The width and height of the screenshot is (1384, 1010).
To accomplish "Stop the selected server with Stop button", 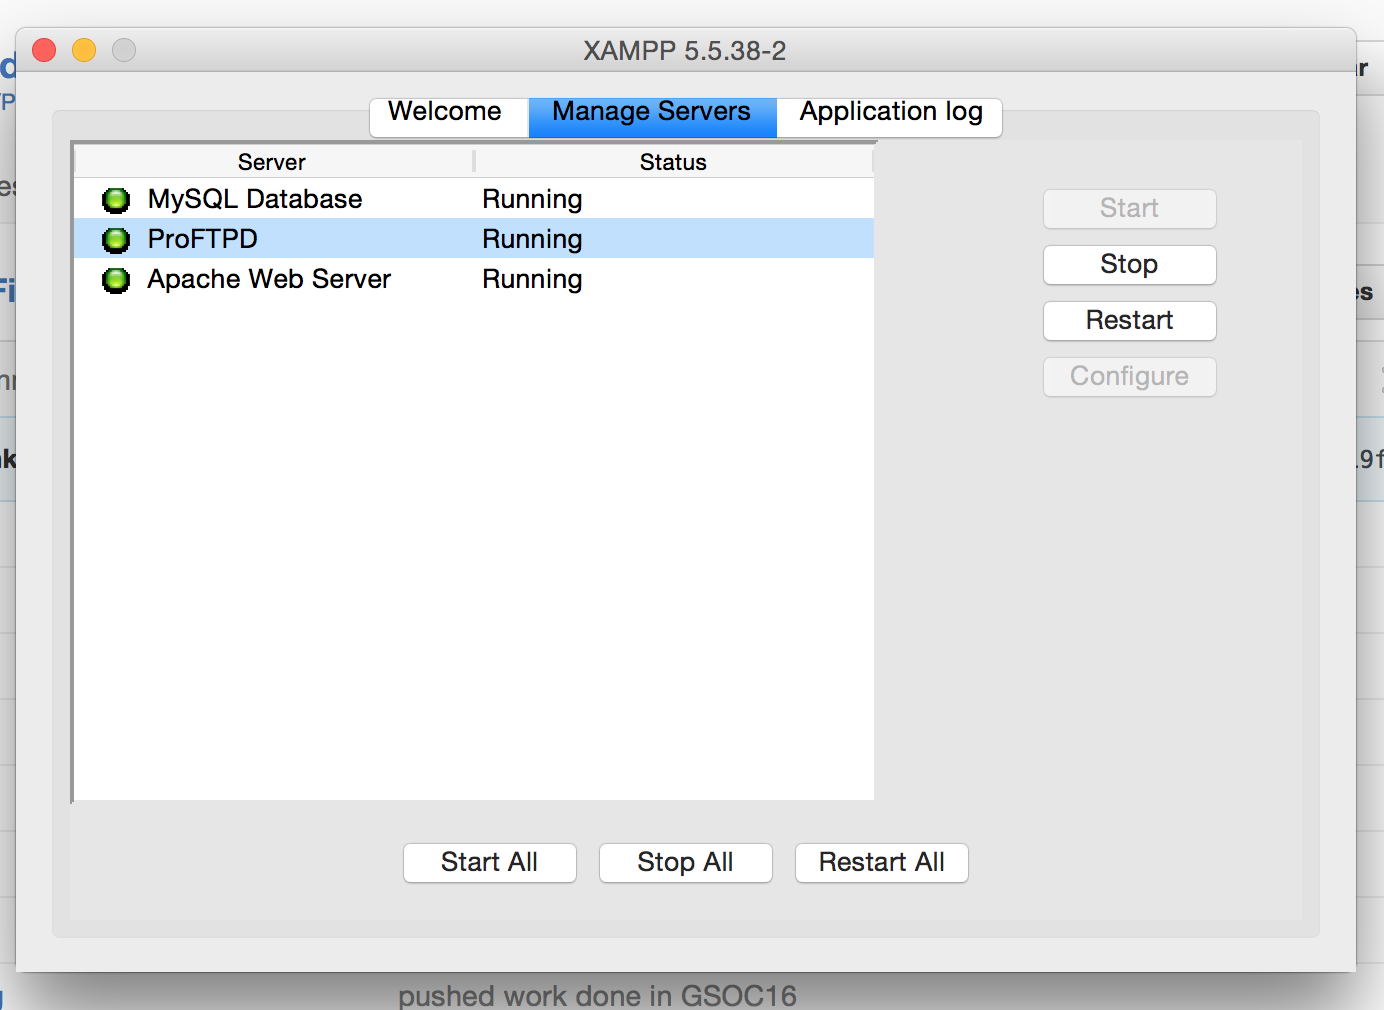I will [x=1129, y=264].
